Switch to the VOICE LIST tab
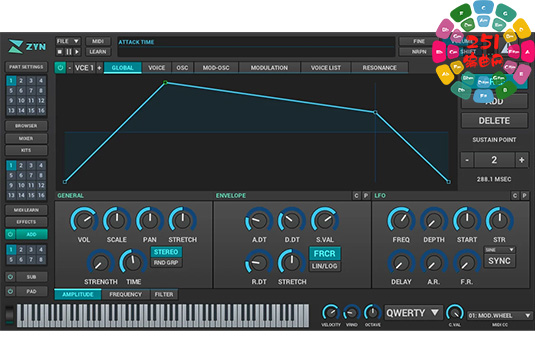 [326, 68]
